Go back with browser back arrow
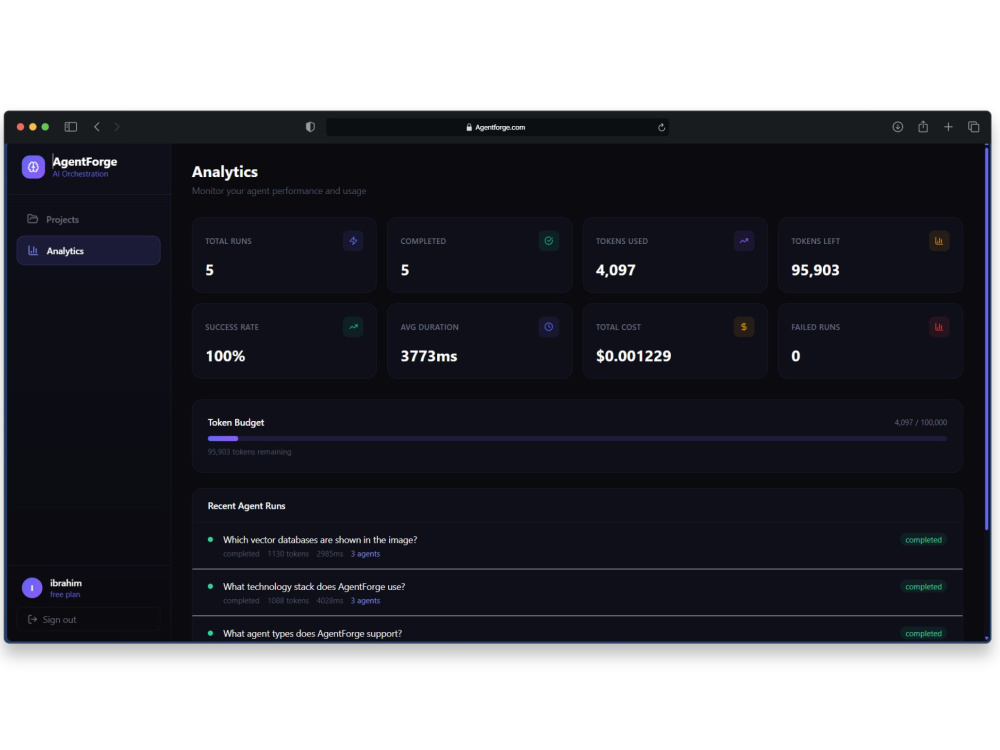 [x=97, y=127]
